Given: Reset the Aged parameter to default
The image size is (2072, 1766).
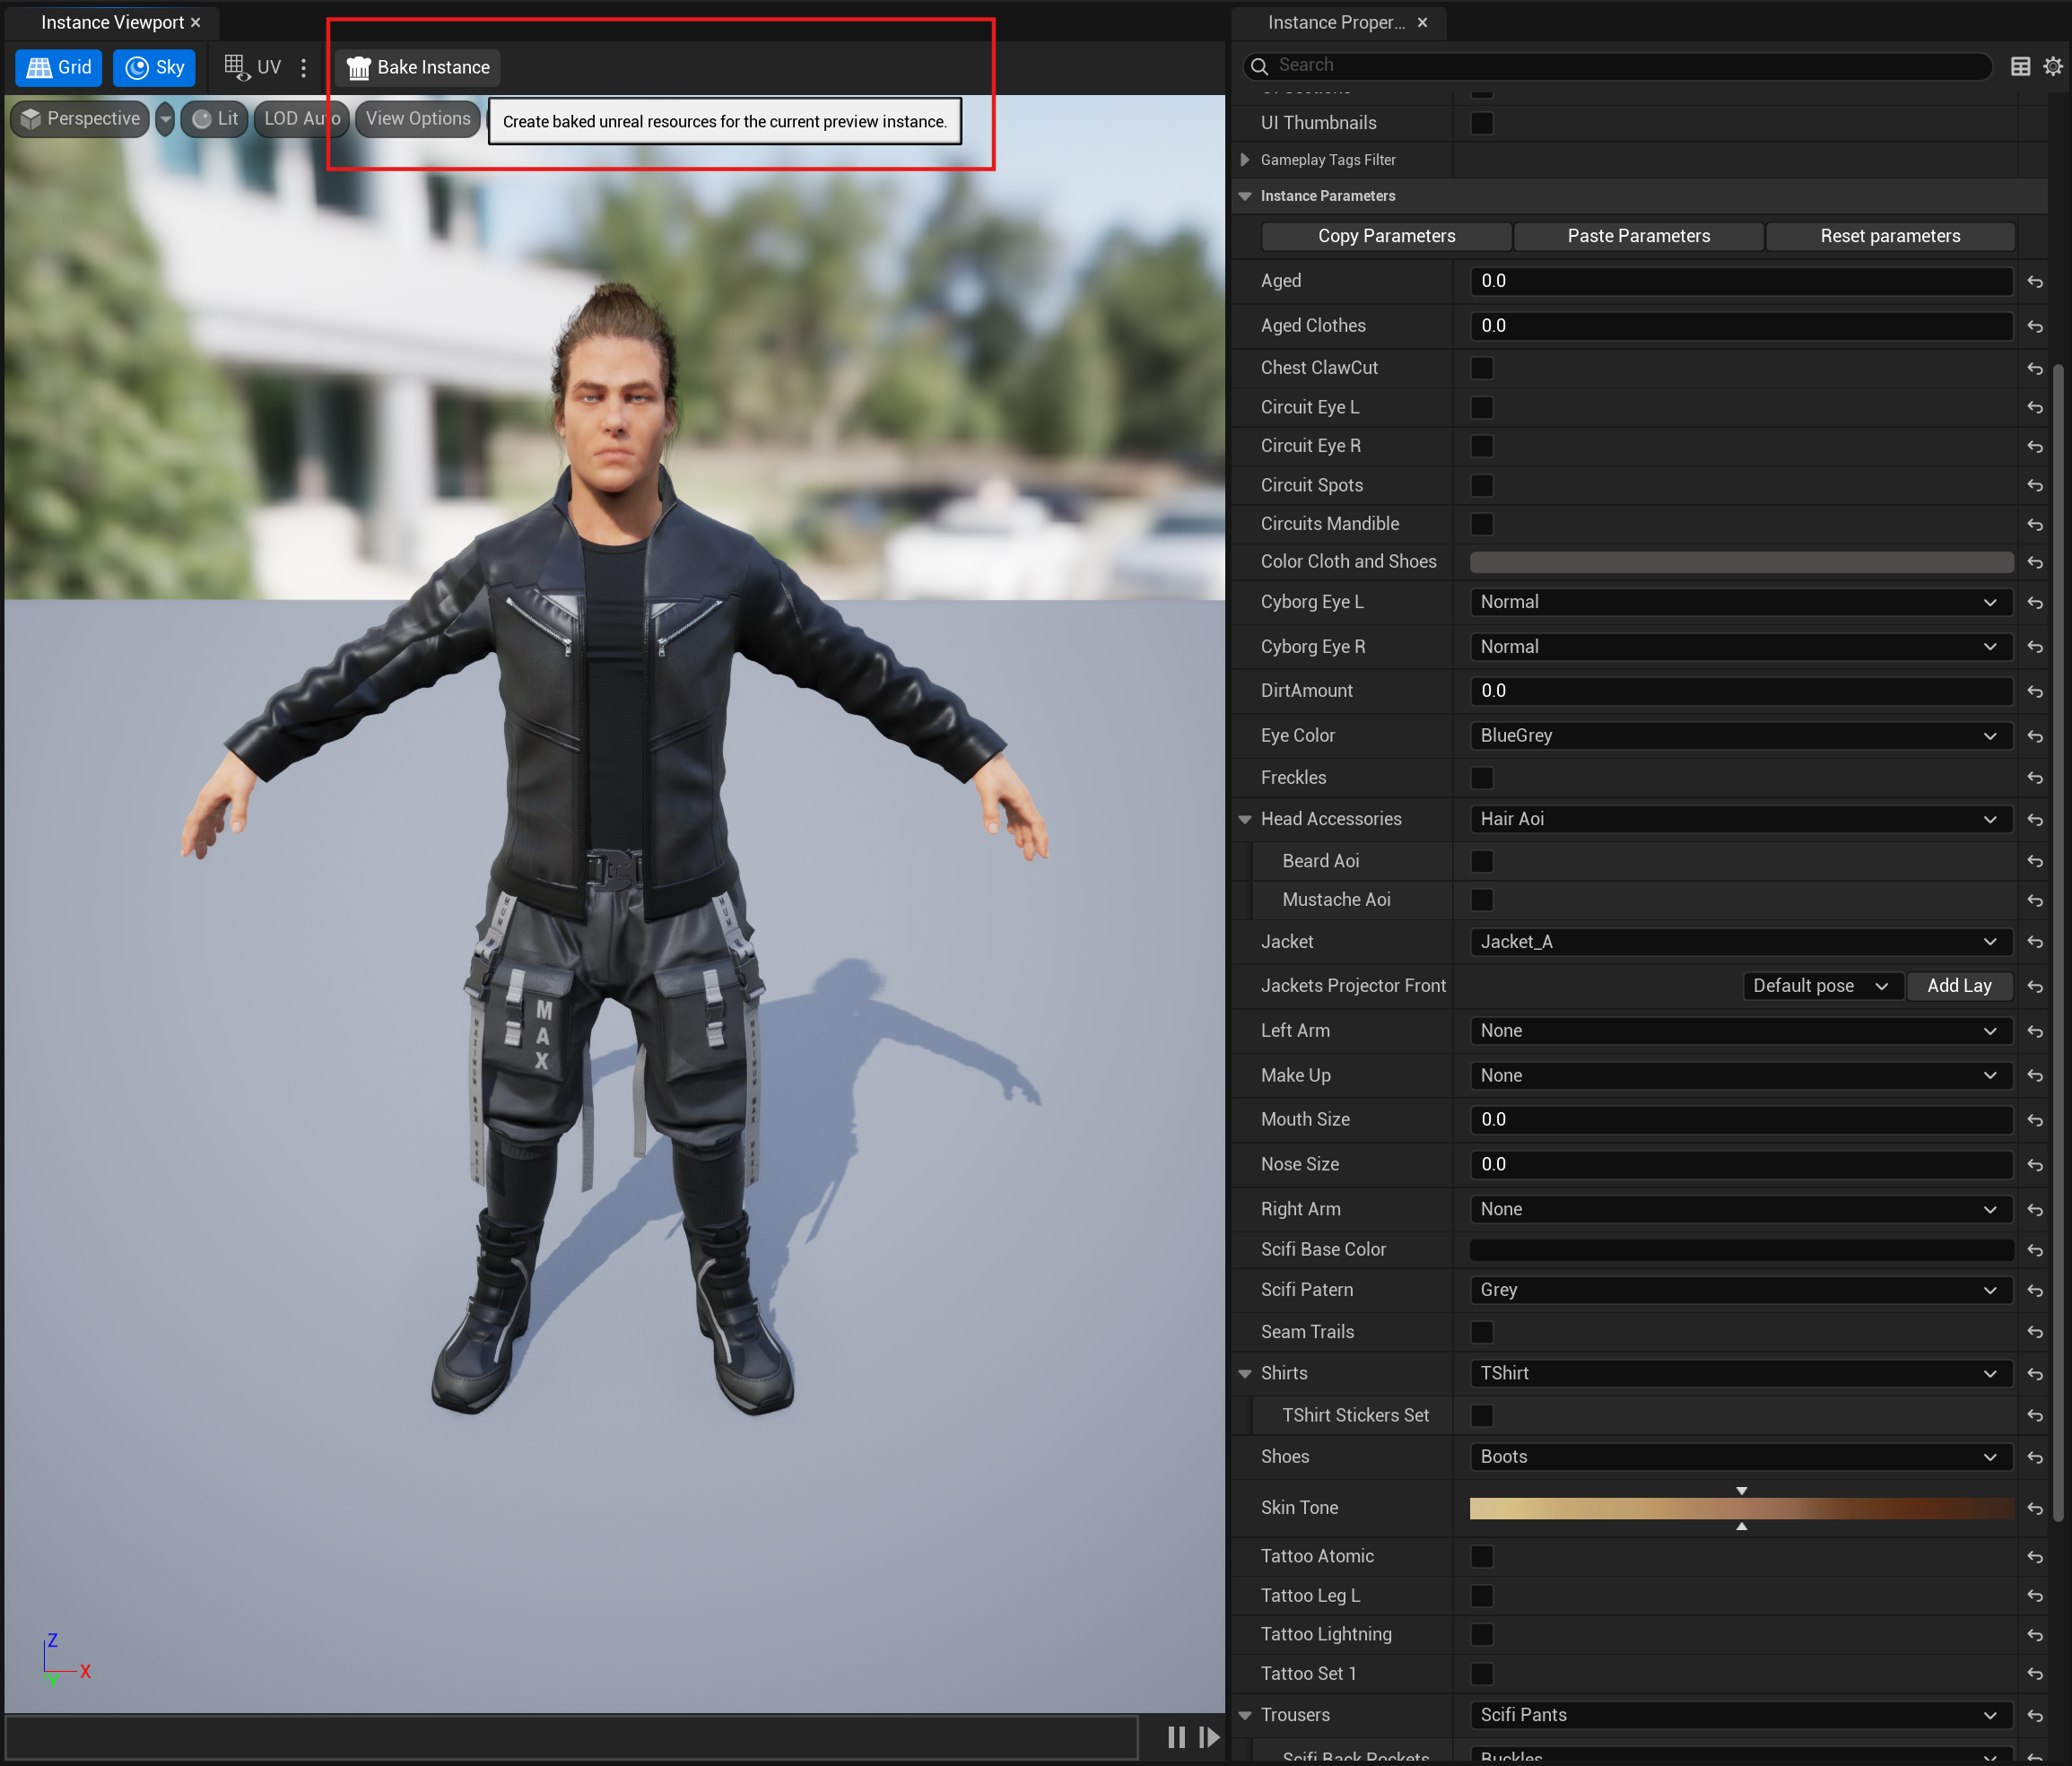Looking at the screenshot, I should point(2035,282).
